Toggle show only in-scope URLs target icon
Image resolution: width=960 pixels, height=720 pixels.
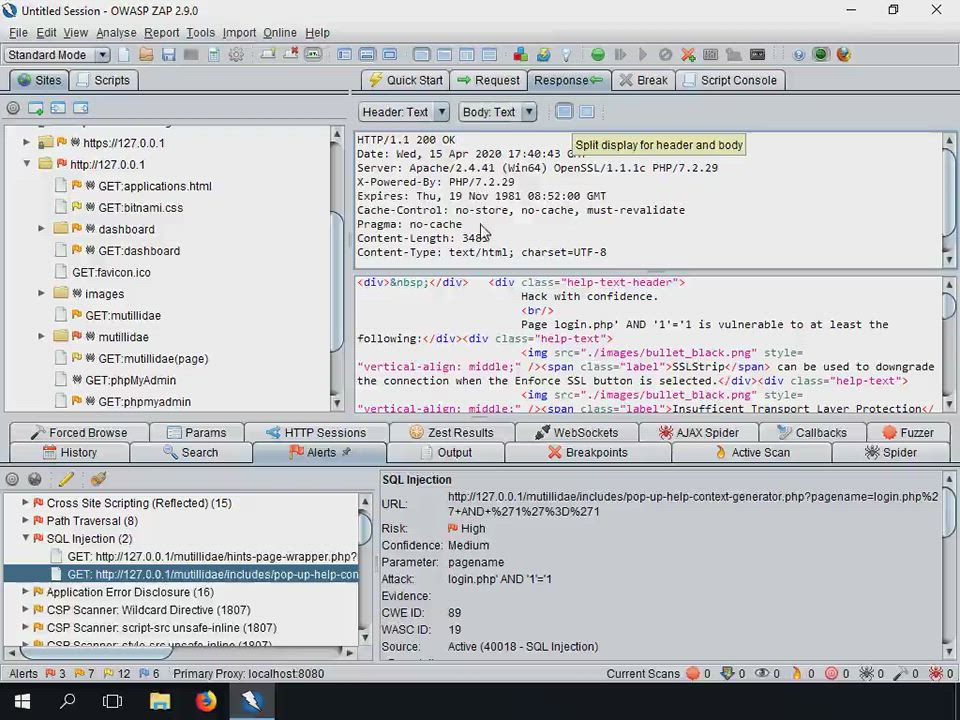[x=13, y=108]
